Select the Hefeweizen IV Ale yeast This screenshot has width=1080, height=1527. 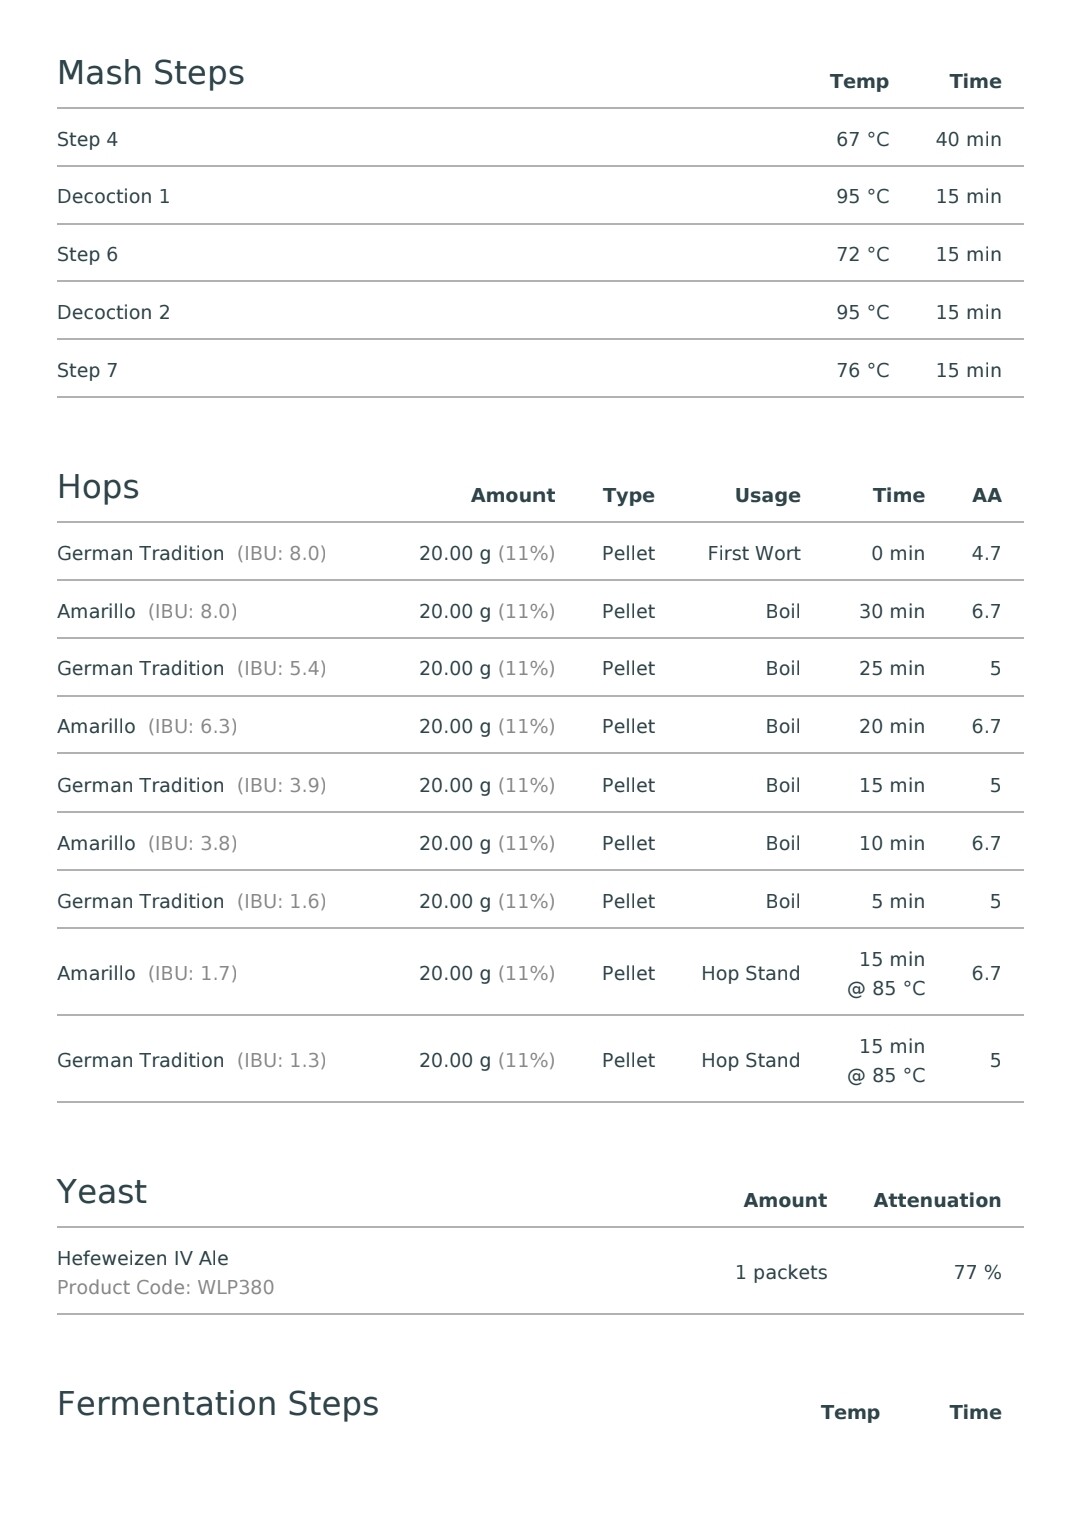click(x=540, y=1272)
